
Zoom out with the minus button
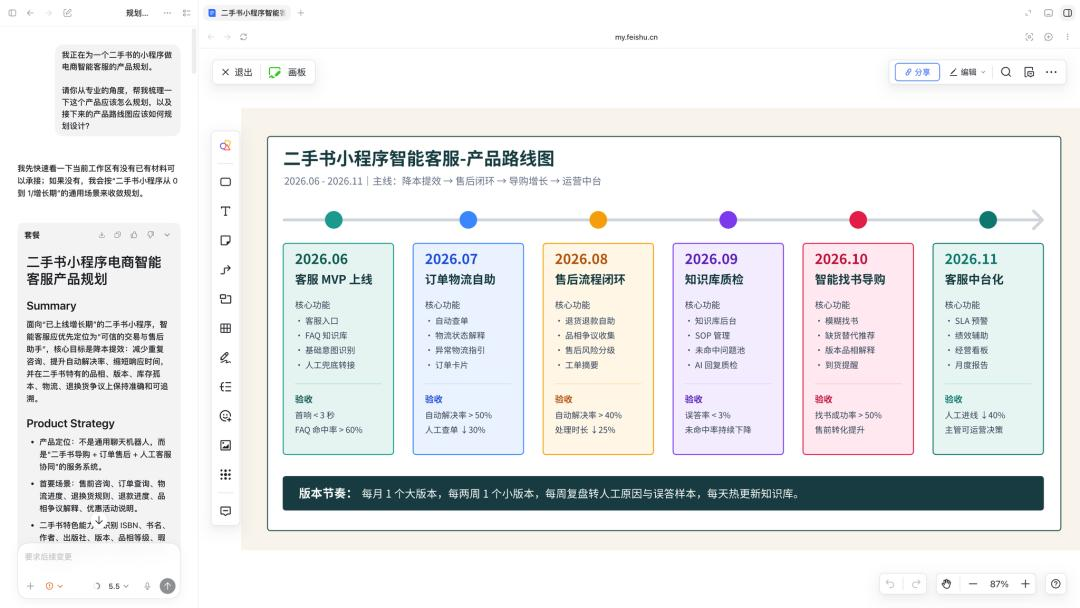coord(973,584)
